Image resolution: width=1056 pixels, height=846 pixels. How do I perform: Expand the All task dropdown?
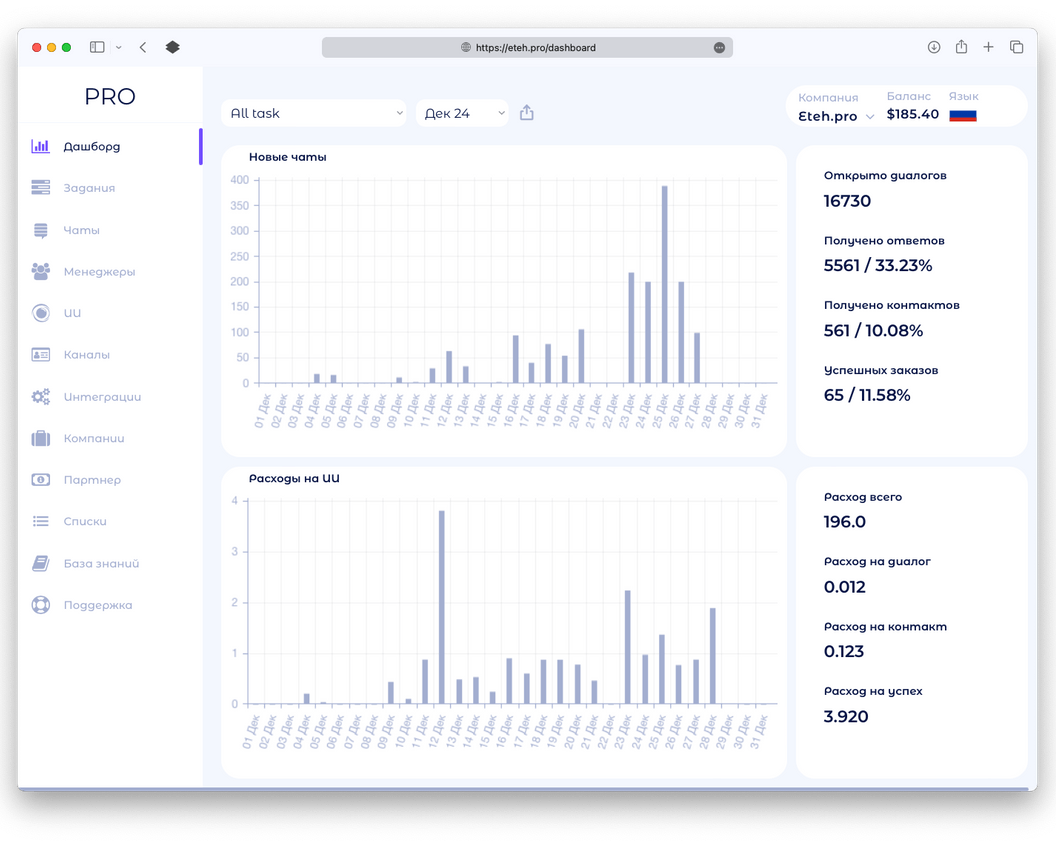(313, 113)
